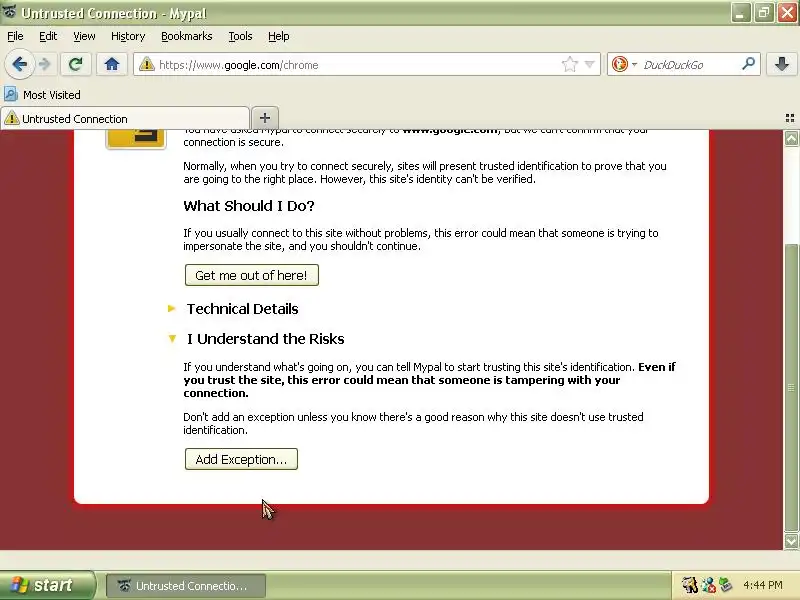800x600 pixels.
Task: Close the Mypal window
Action: click(x=787, y=13)
